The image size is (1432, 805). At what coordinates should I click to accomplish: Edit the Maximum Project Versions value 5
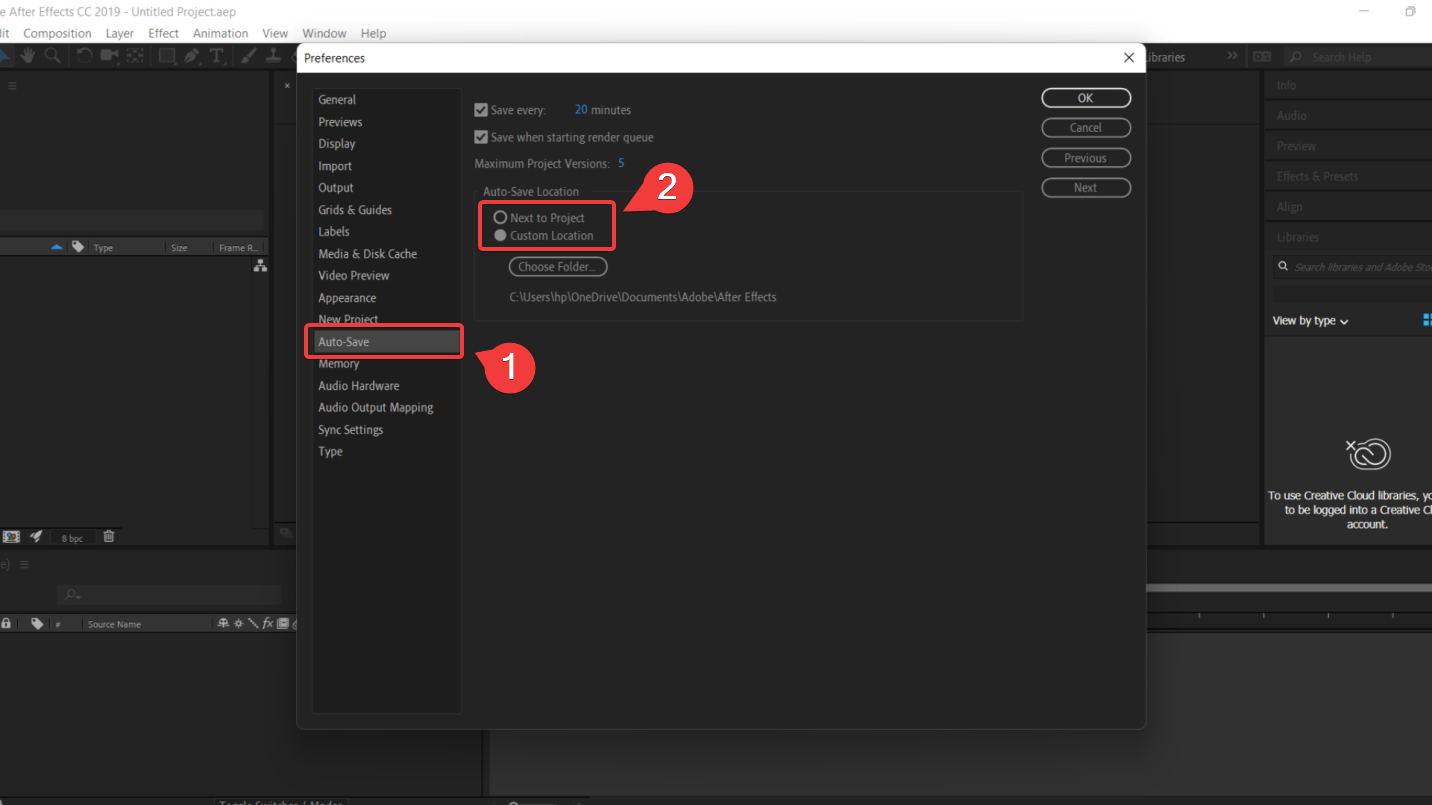pos(621,163)
